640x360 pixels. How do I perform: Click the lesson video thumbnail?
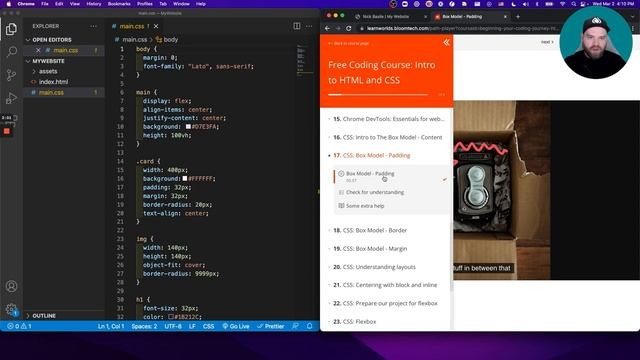546,190
